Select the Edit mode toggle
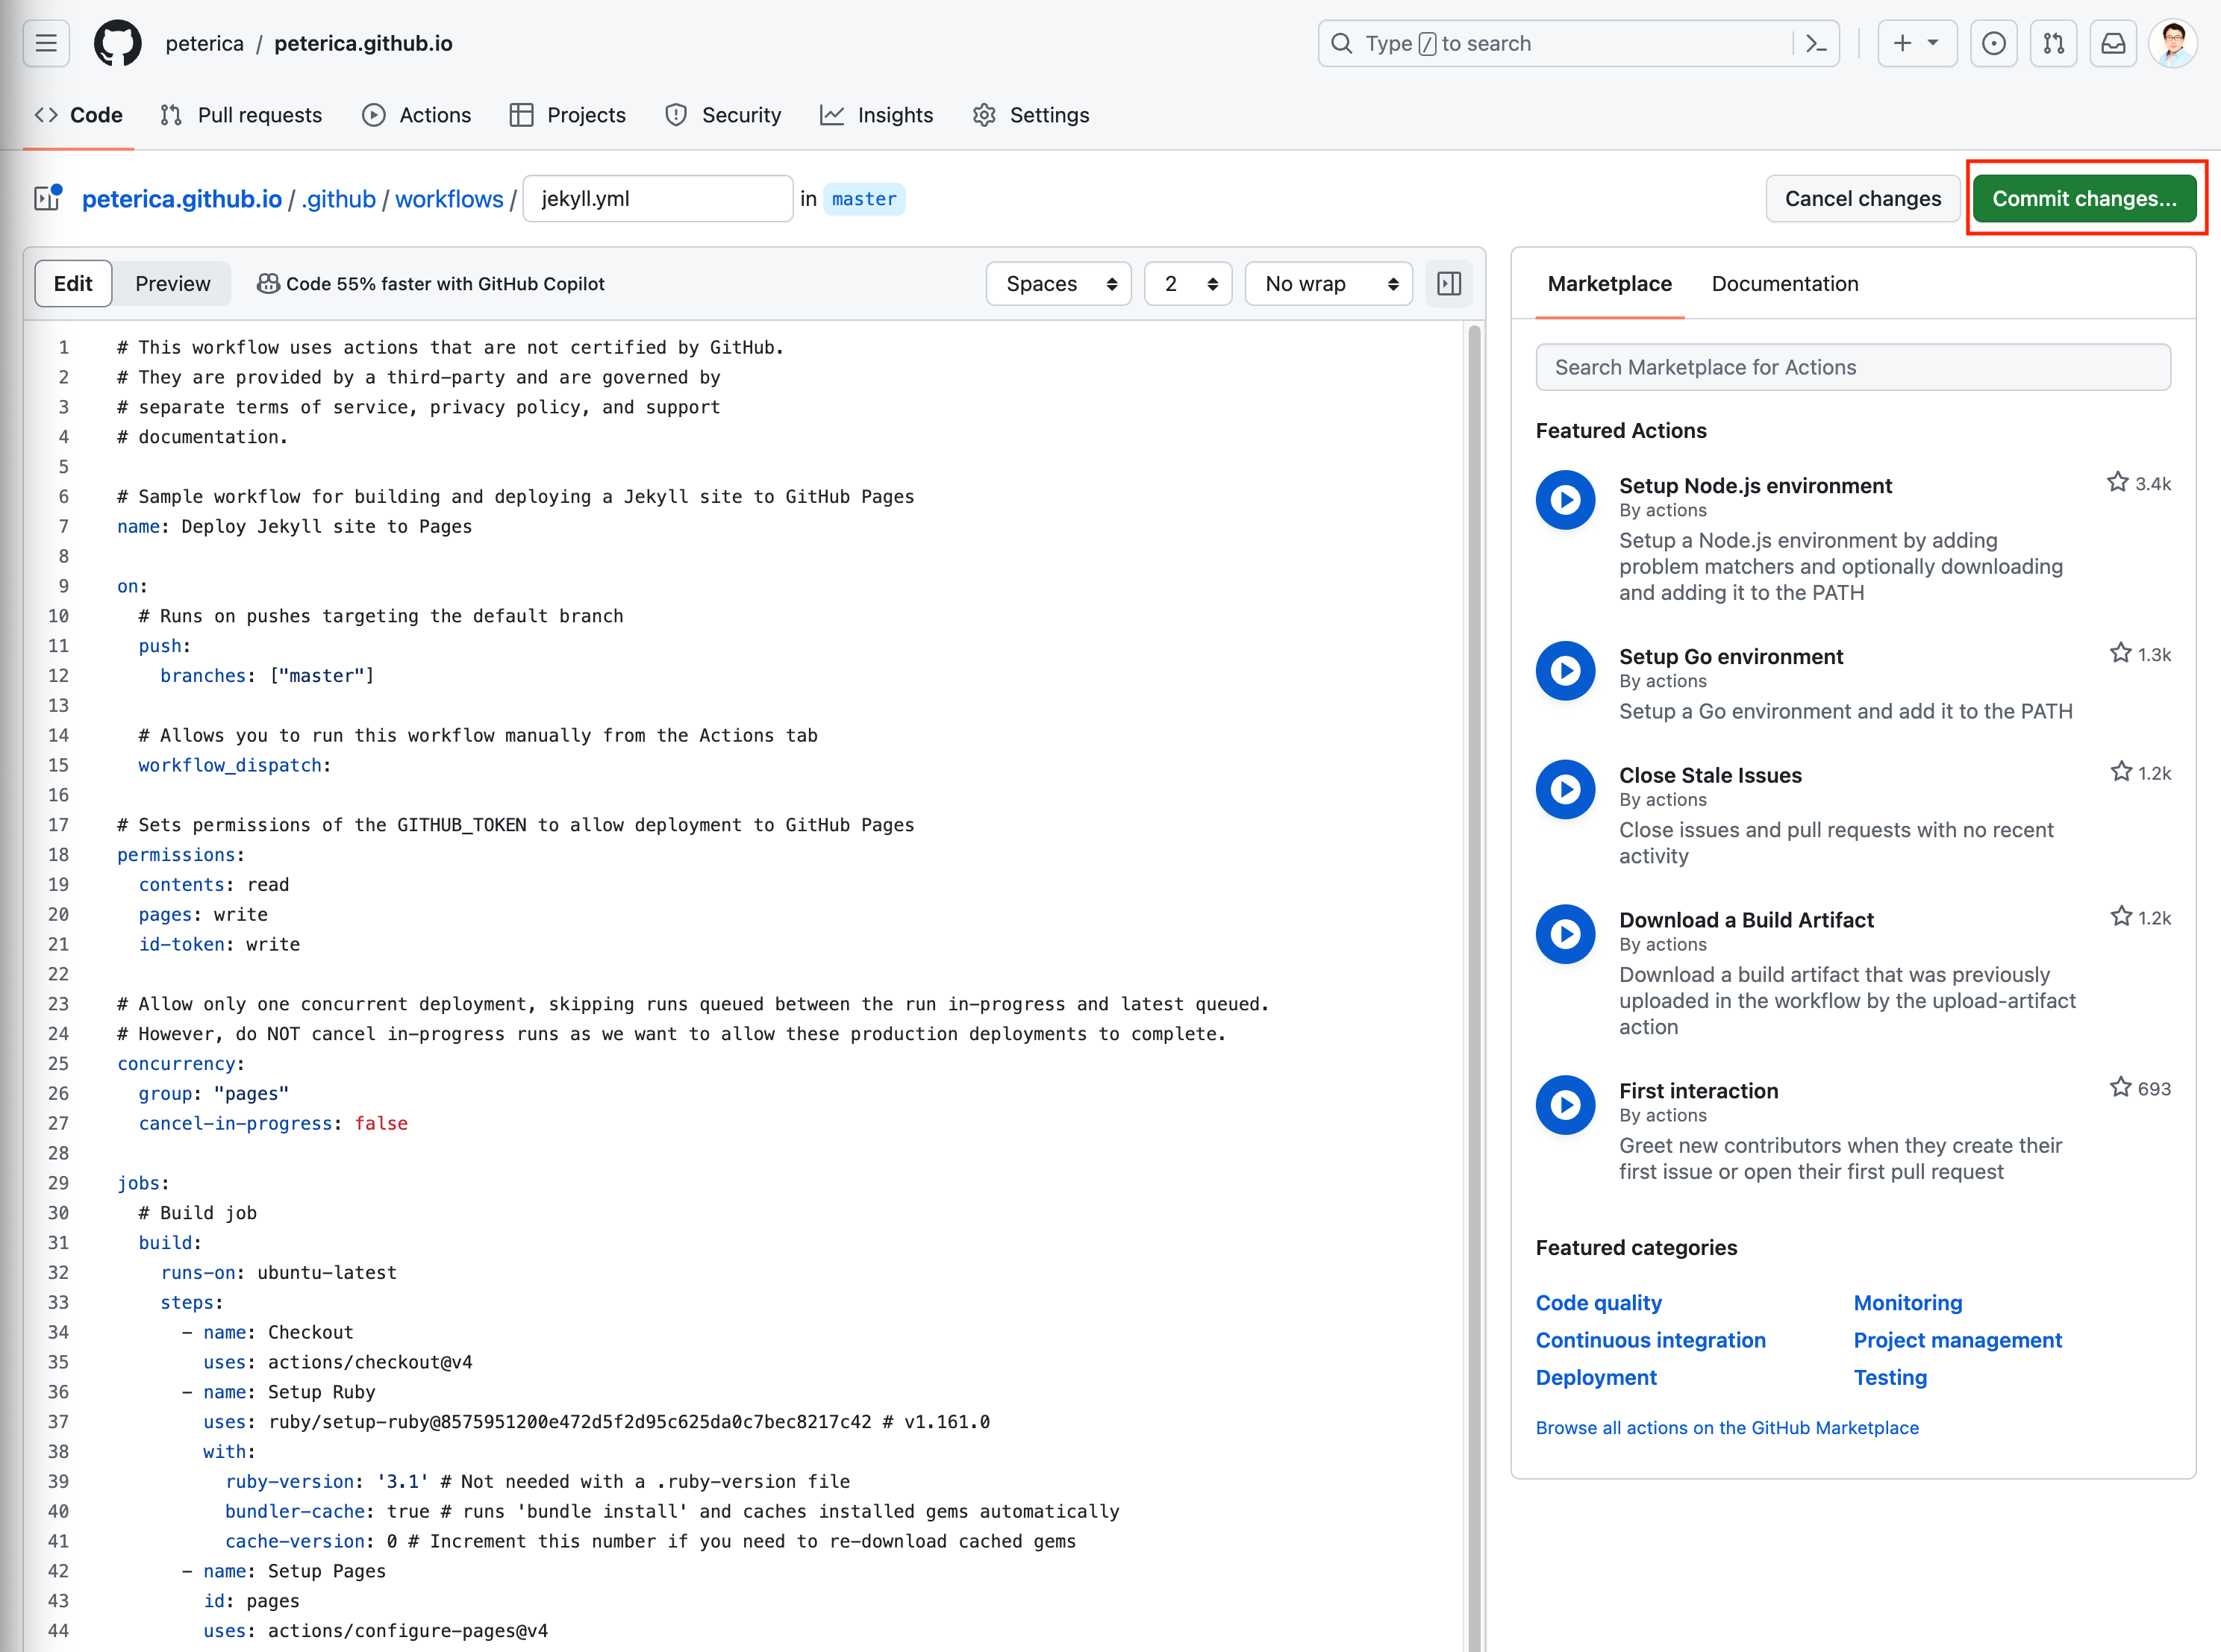The width and height of the screenshot is (2221, 1652). [73, 284]
